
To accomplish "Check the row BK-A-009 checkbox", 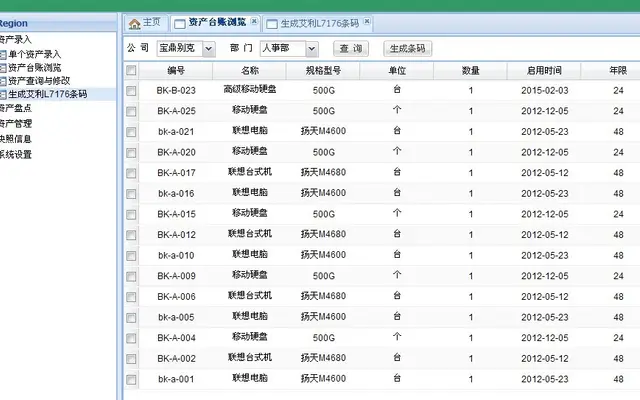I will coord(131,276).
